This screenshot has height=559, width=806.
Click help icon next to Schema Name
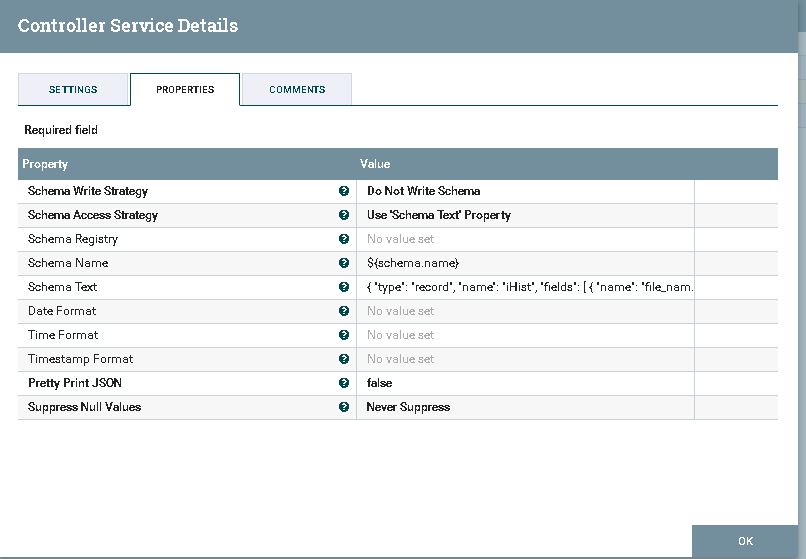(x=344, y=263)
